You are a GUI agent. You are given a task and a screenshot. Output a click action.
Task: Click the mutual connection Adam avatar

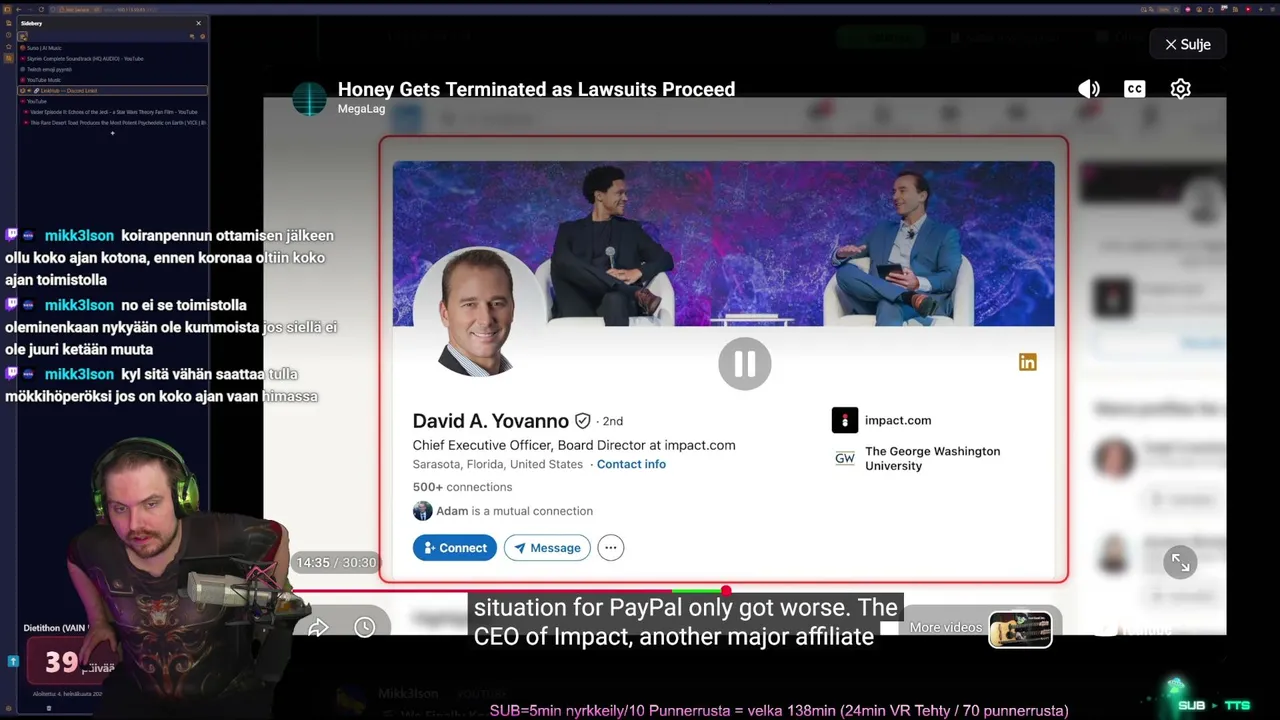(423, 511)
